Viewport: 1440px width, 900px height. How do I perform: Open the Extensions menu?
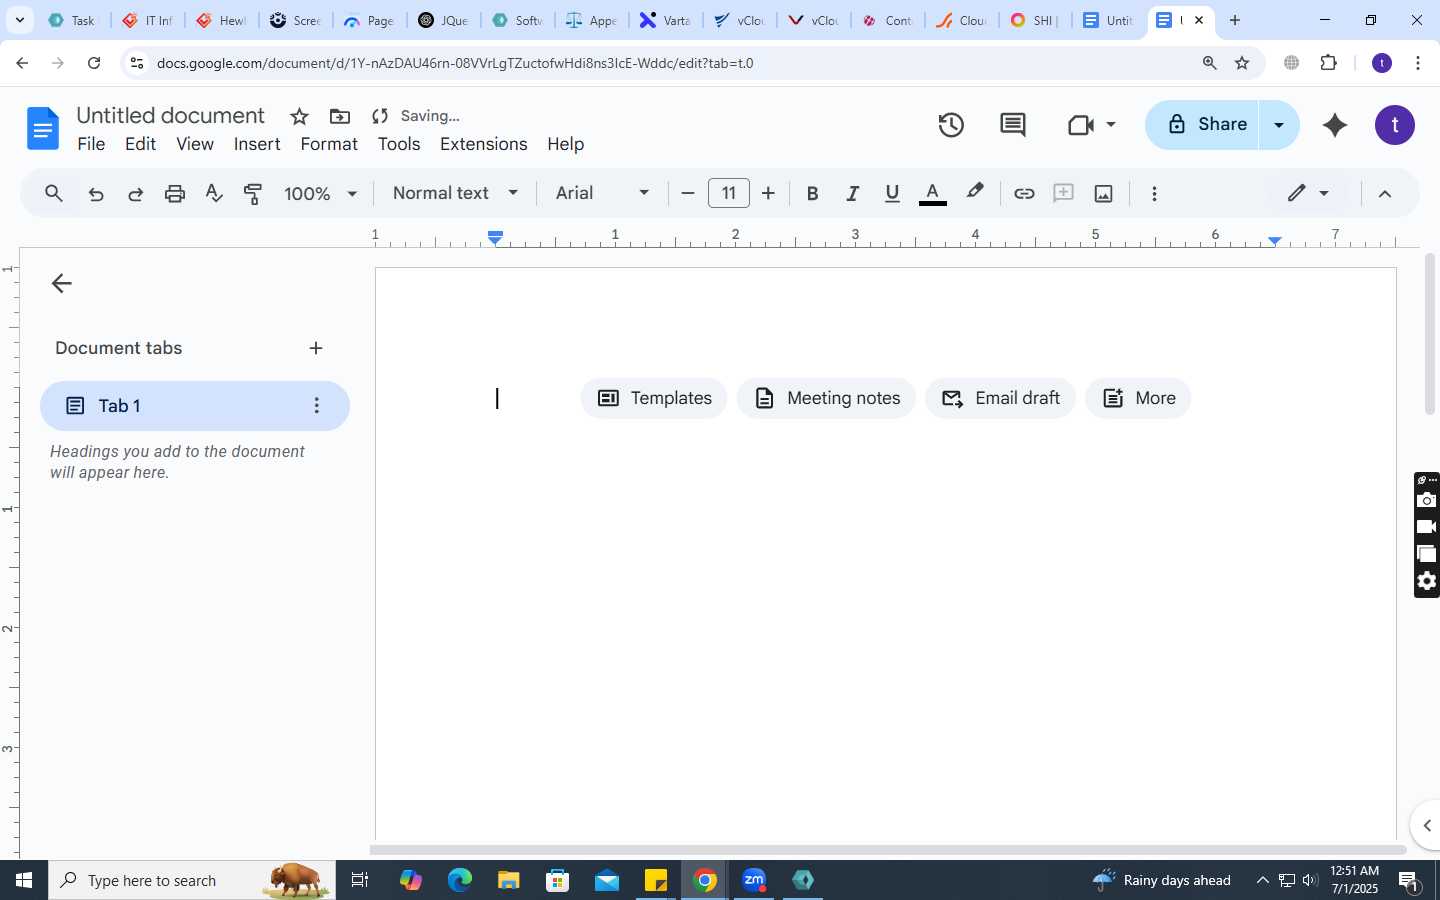(x=484, y=144)
